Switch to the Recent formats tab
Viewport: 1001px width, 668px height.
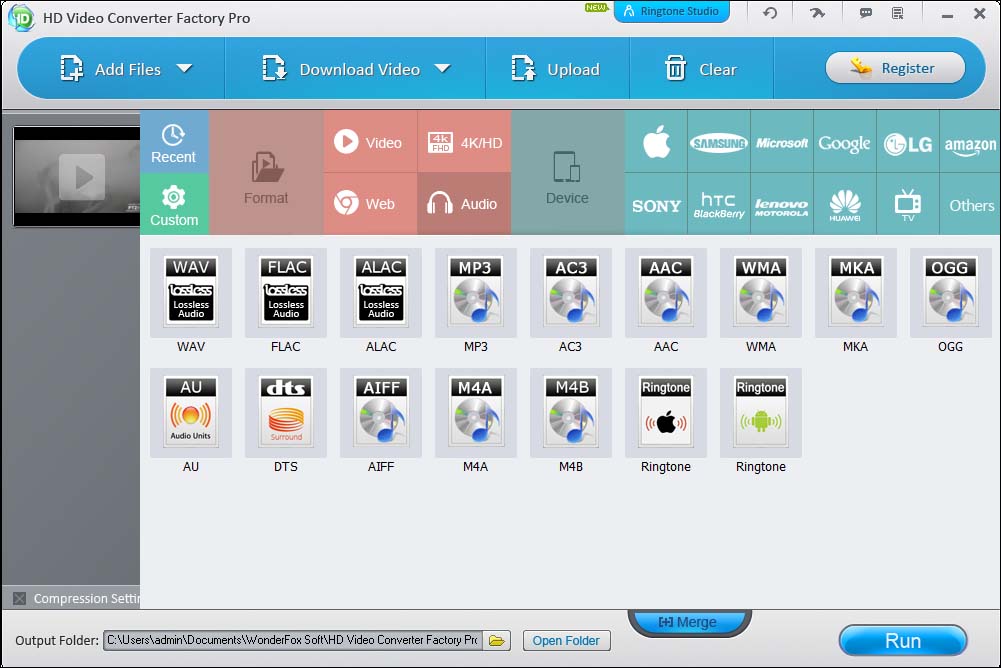coord(174,141)
